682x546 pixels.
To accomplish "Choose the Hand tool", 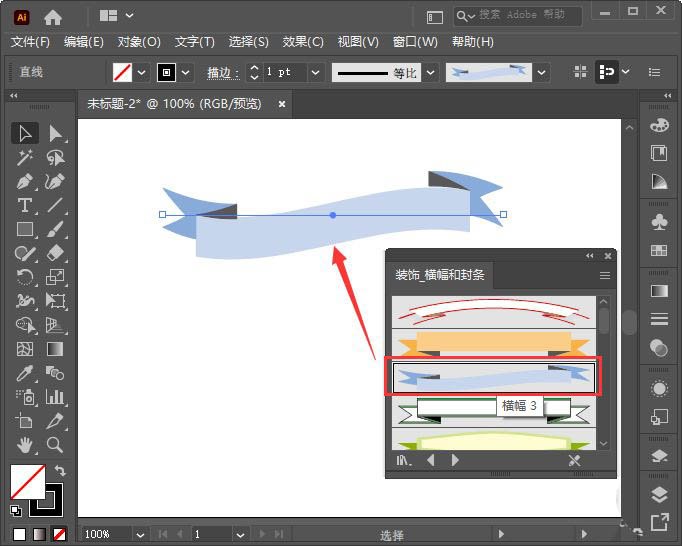I will (x=25, y=445).
